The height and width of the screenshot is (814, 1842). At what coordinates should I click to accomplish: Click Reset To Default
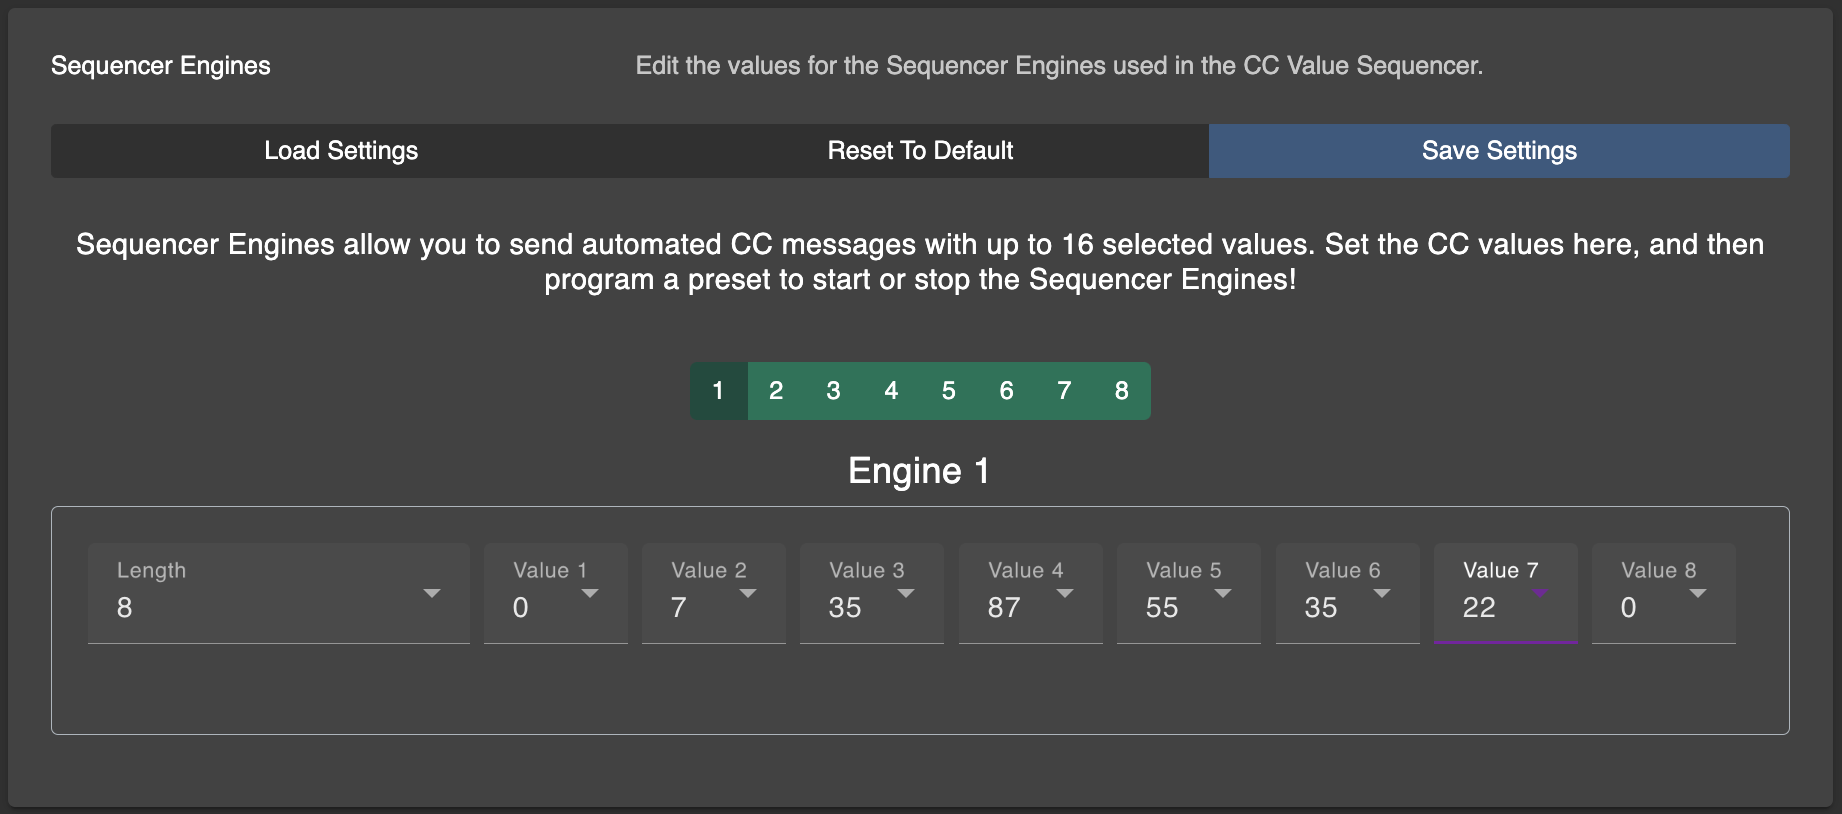[919, 150]
